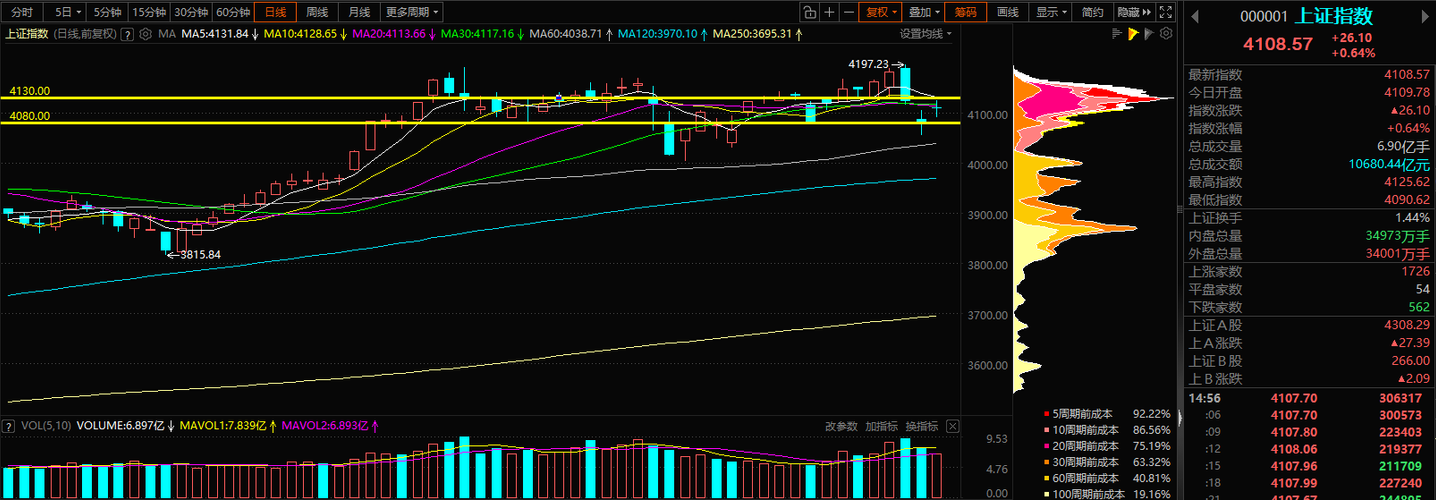Screen dimensions: 1436x500
Task: Select the horizontal bars chip view icon
Action: pyautogui.click(x=1118, y=34)
